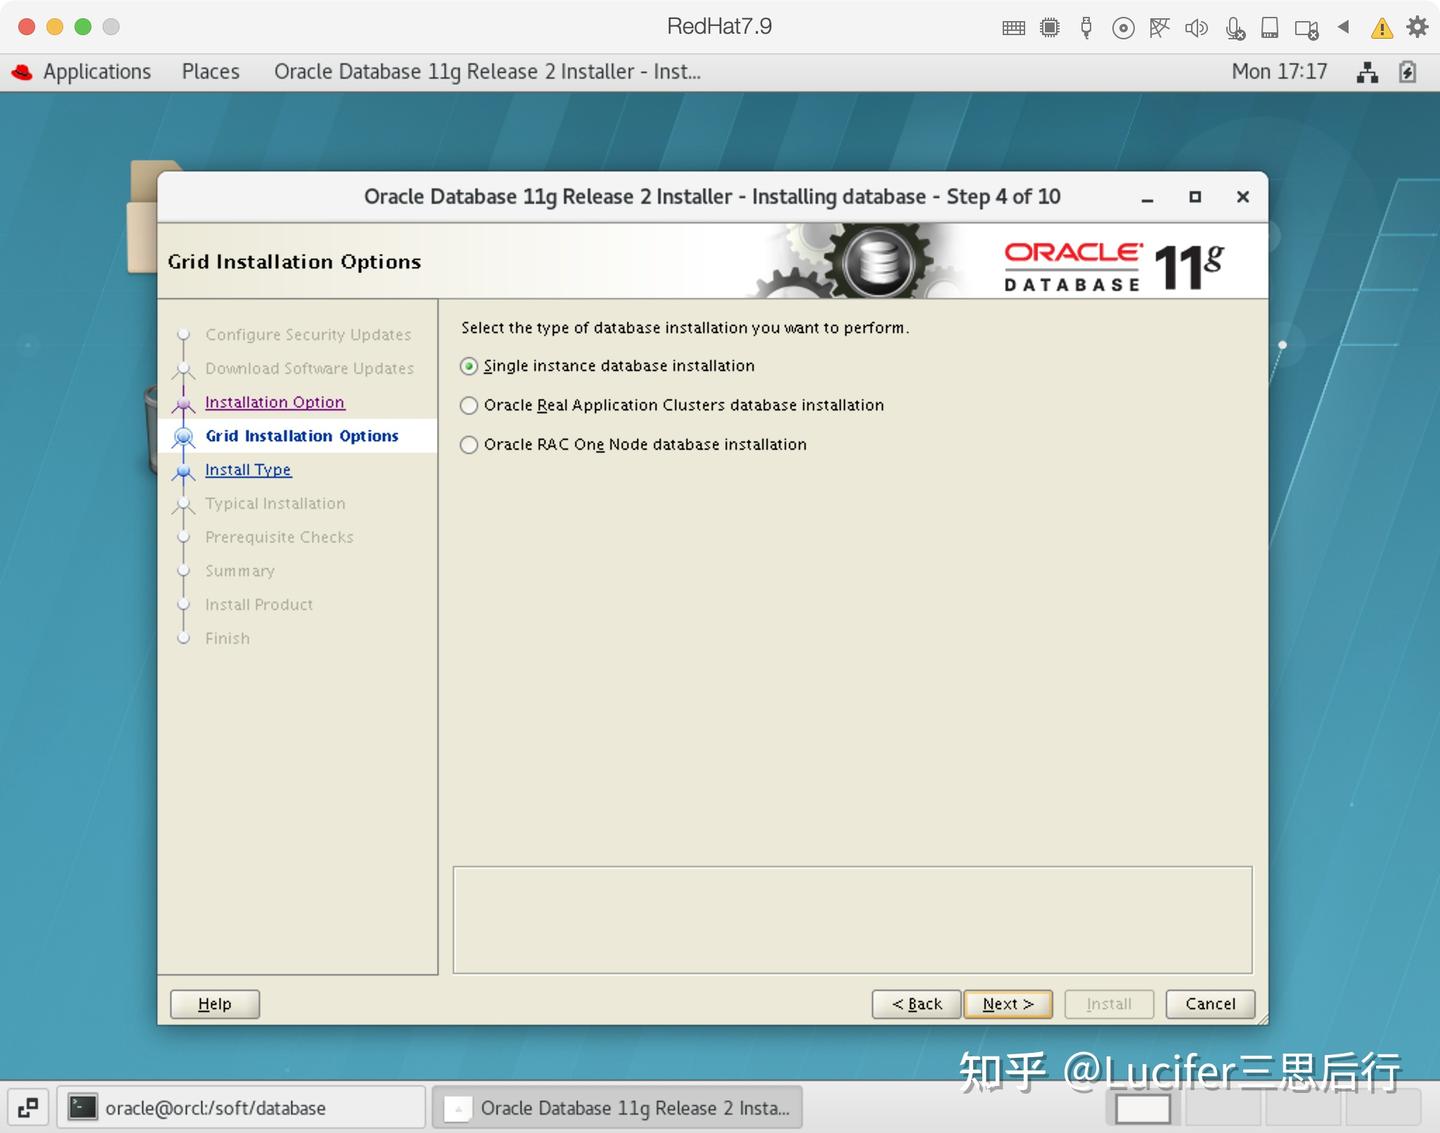Click the keyboard status icon in the menu bar

[x=1013, y=27]
